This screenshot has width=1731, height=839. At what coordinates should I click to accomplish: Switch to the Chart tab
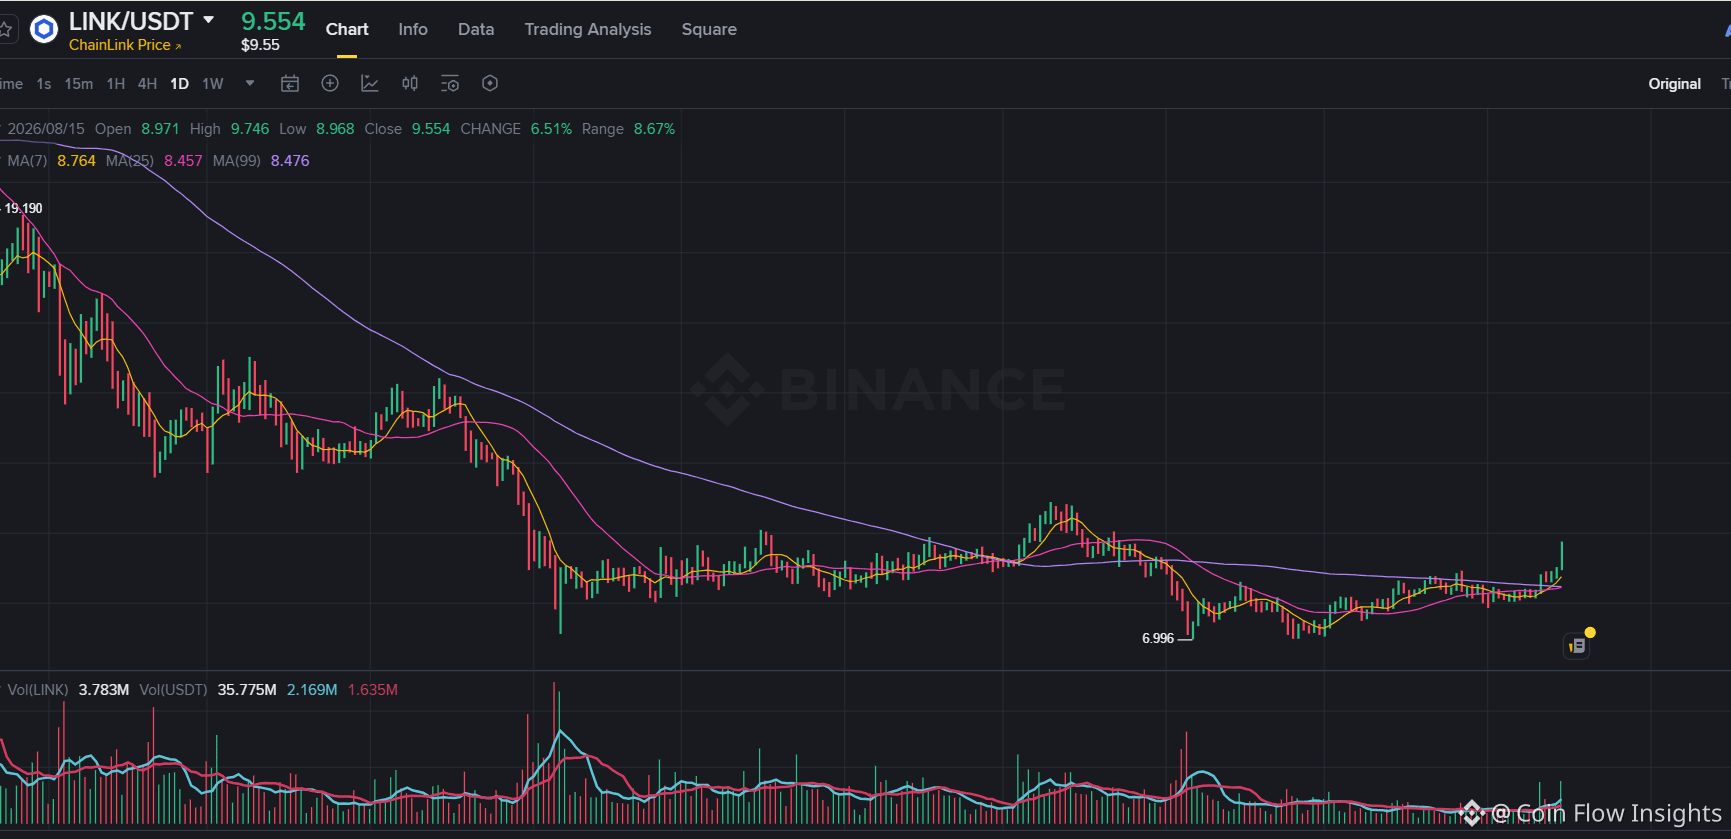(347, 30)
